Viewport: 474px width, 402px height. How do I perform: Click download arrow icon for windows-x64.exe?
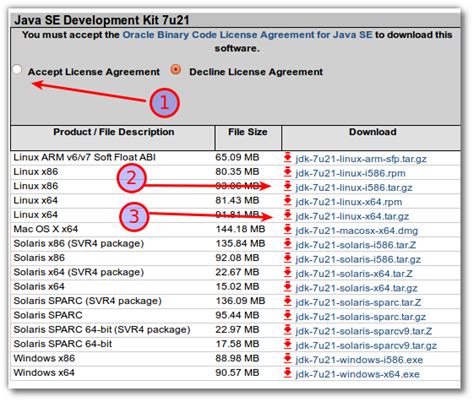click(x=287, y=373)
